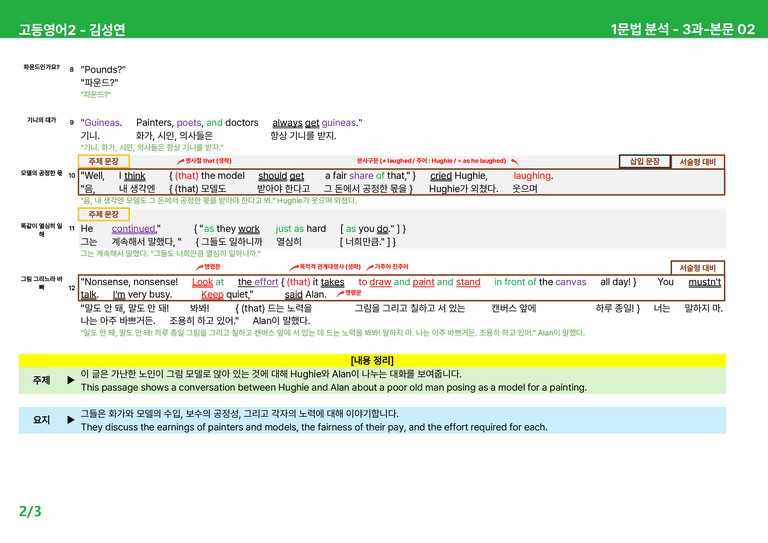
Task: Click the 삽입 문장 tag
Action: click(x=645, y=161)
